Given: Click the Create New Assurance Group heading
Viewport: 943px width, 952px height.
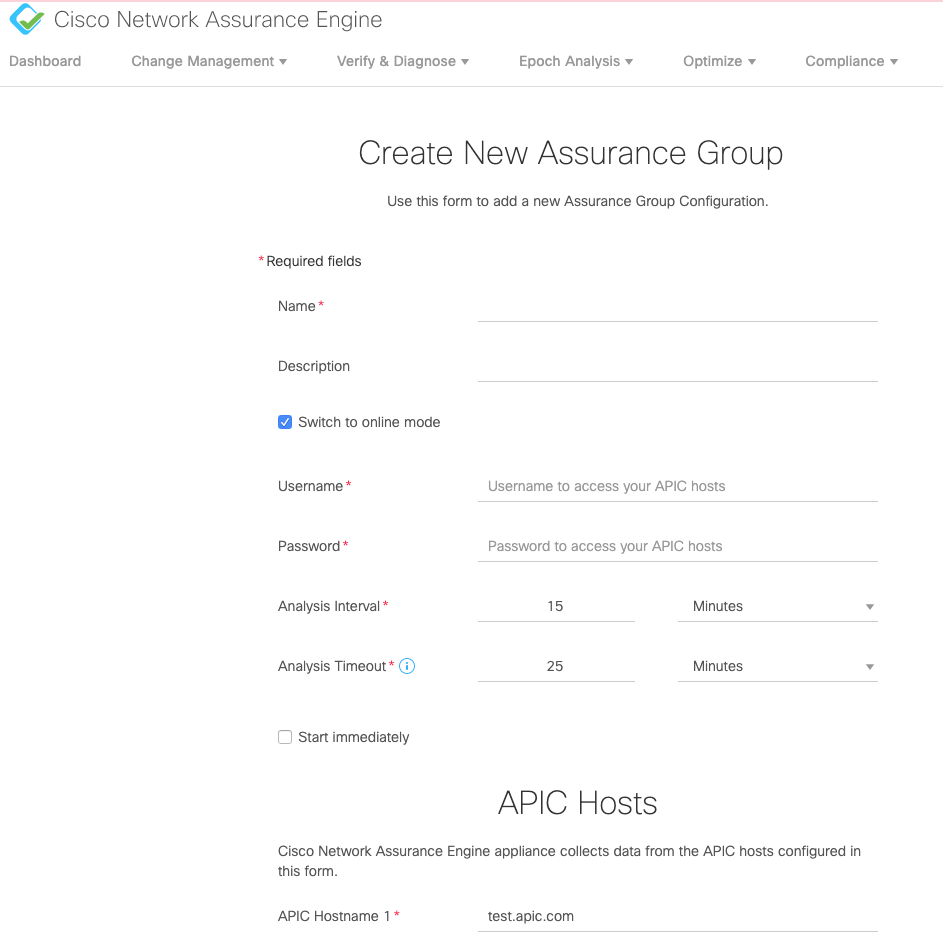Looking at the screenshot, I should (571, 153).
